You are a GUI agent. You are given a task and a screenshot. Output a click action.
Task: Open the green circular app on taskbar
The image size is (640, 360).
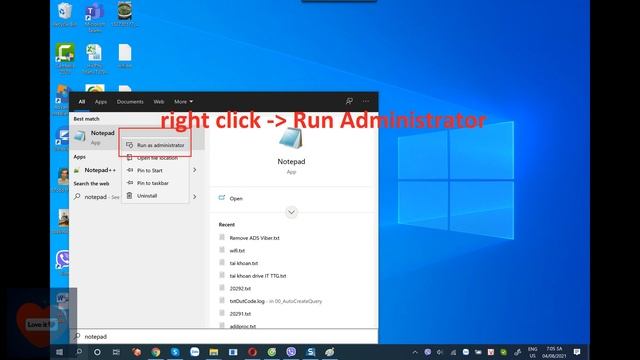(272, 352)
